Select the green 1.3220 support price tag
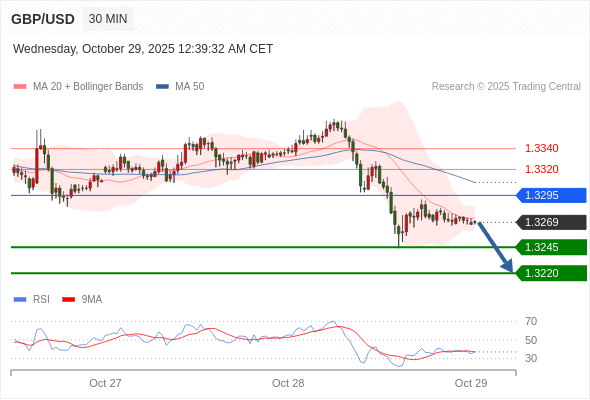The width and height of the screenshot is (590, 400). pyautogui.click(x=552, y=273)
